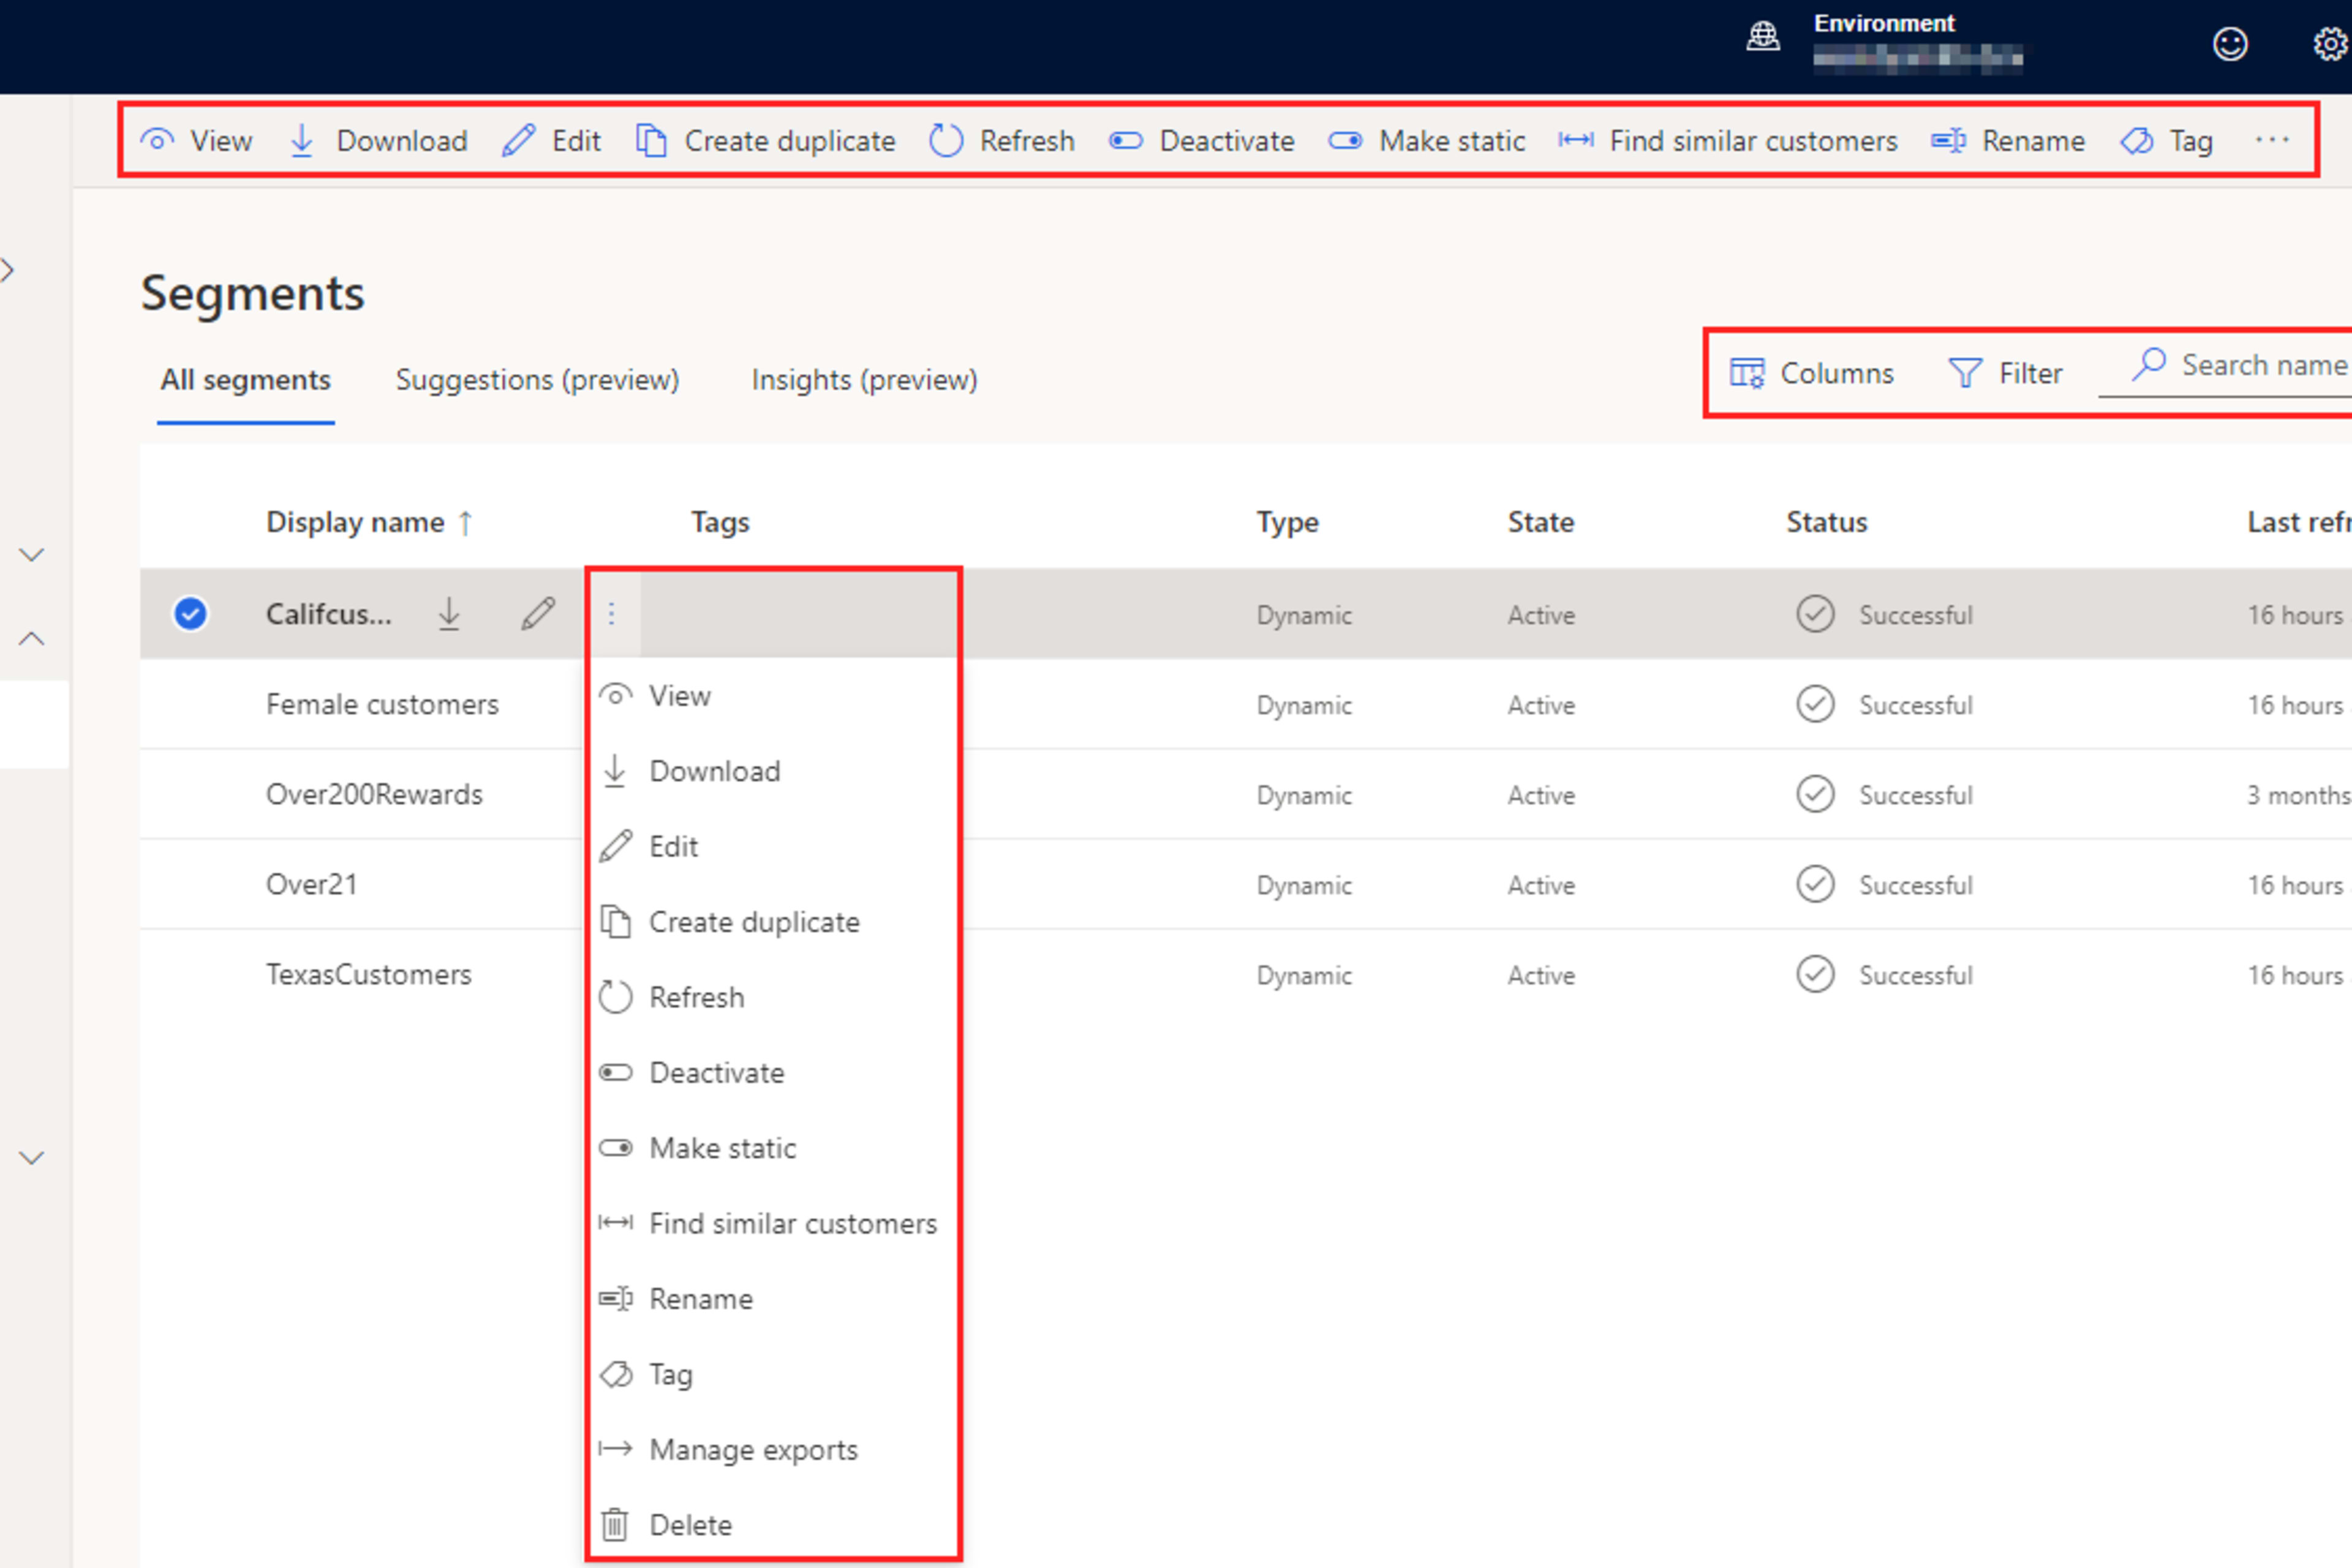2352x1568 pixels.
Task: Open the Columns chooser
Action: coord(1812,373)
